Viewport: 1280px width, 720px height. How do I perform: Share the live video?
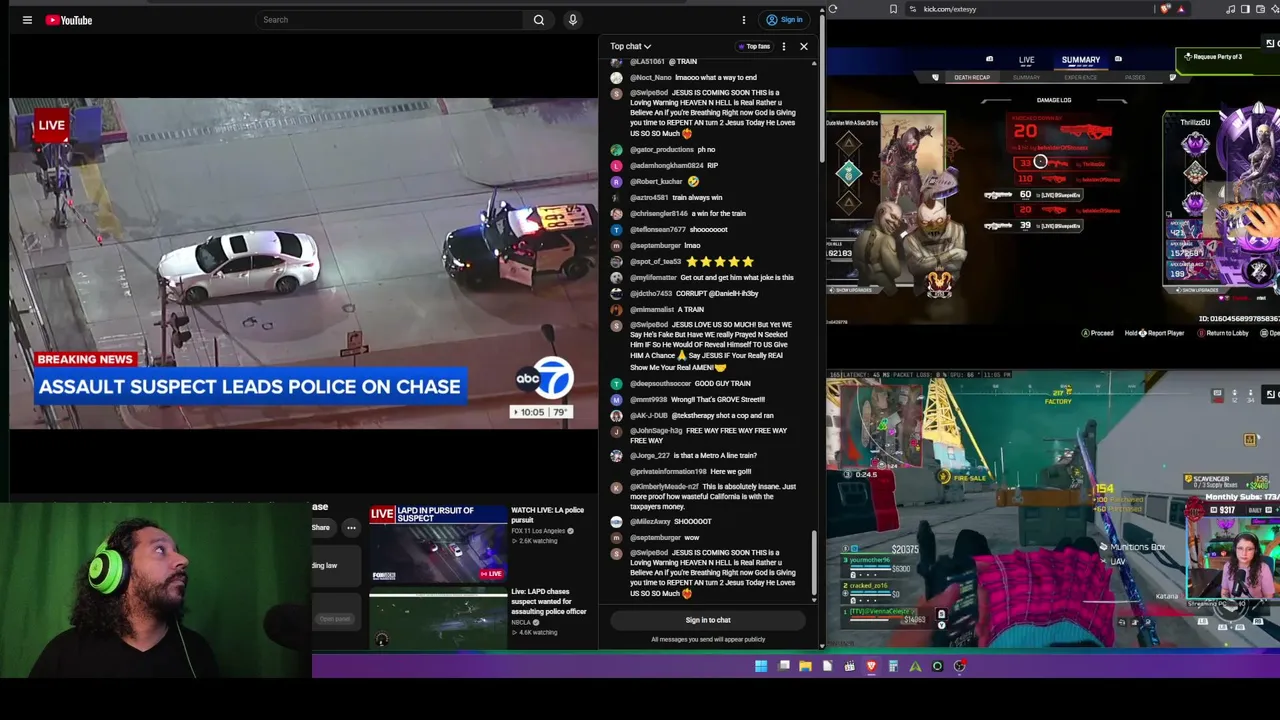321,528
